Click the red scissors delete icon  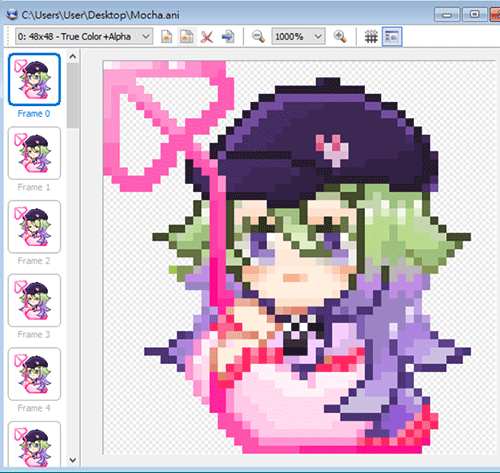point(207,37)
